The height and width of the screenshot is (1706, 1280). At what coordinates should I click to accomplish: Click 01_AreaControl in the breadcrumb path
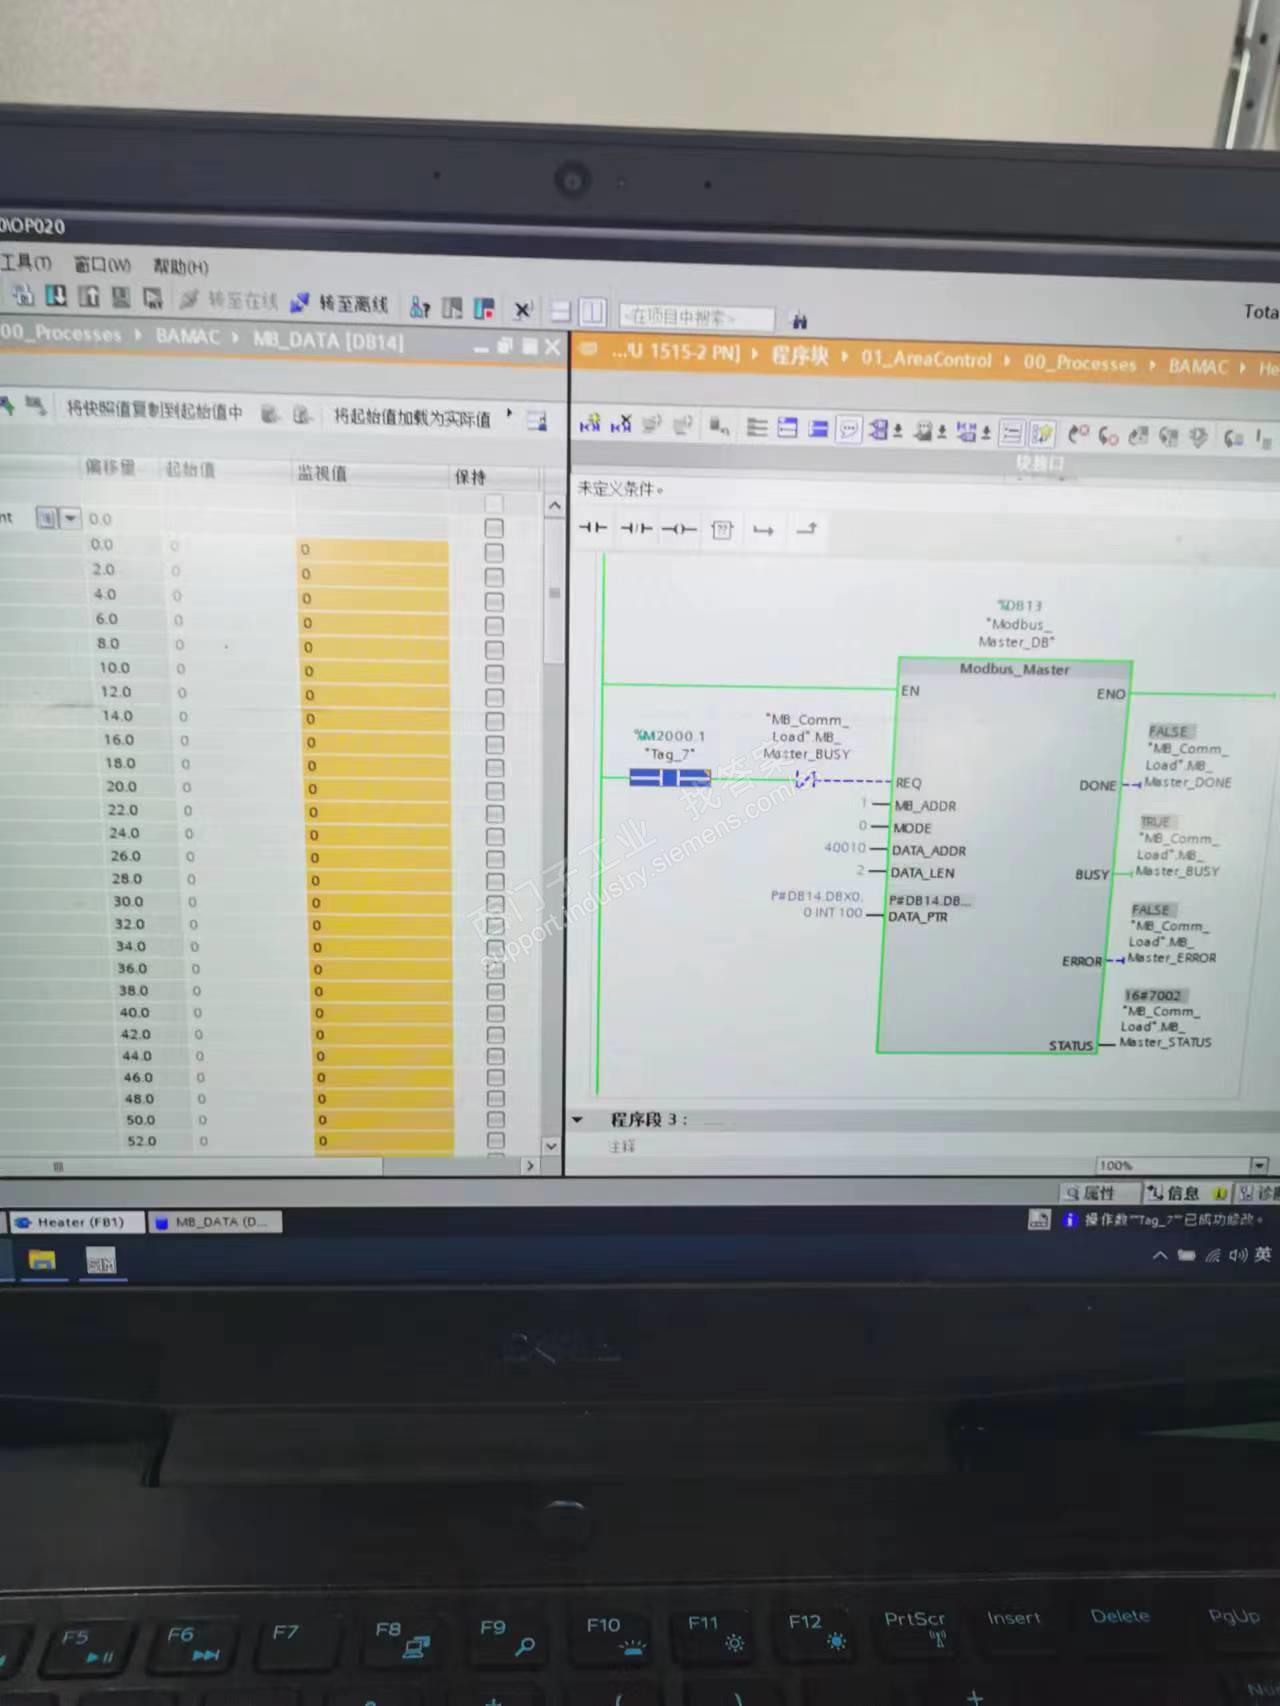tap(927, 359)
